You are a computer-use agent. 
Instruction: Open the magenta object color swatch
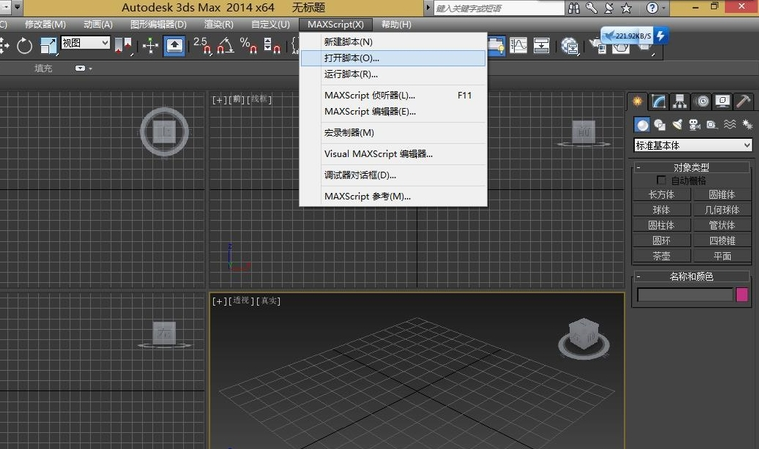tap(742, 295)
